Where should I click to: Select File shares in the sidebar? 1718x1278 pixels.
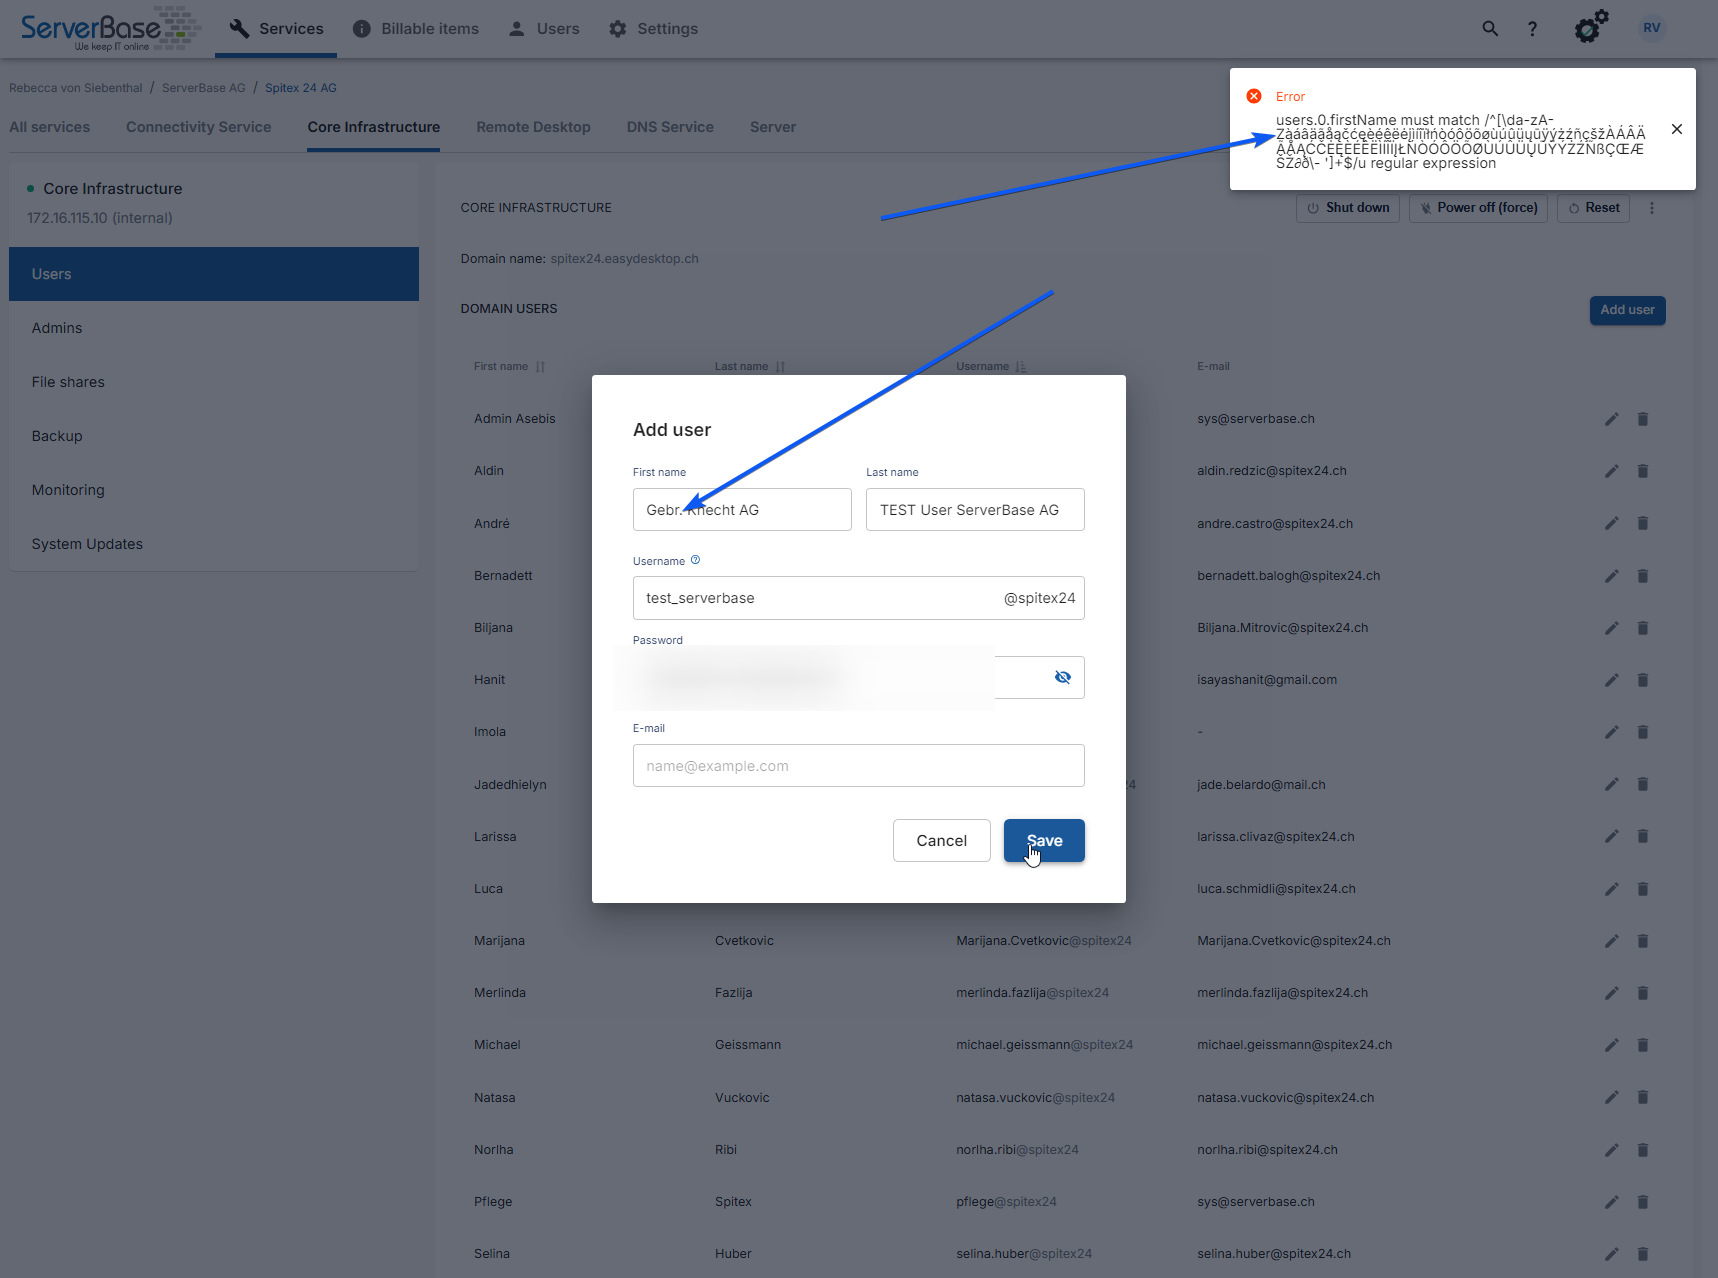214,382
